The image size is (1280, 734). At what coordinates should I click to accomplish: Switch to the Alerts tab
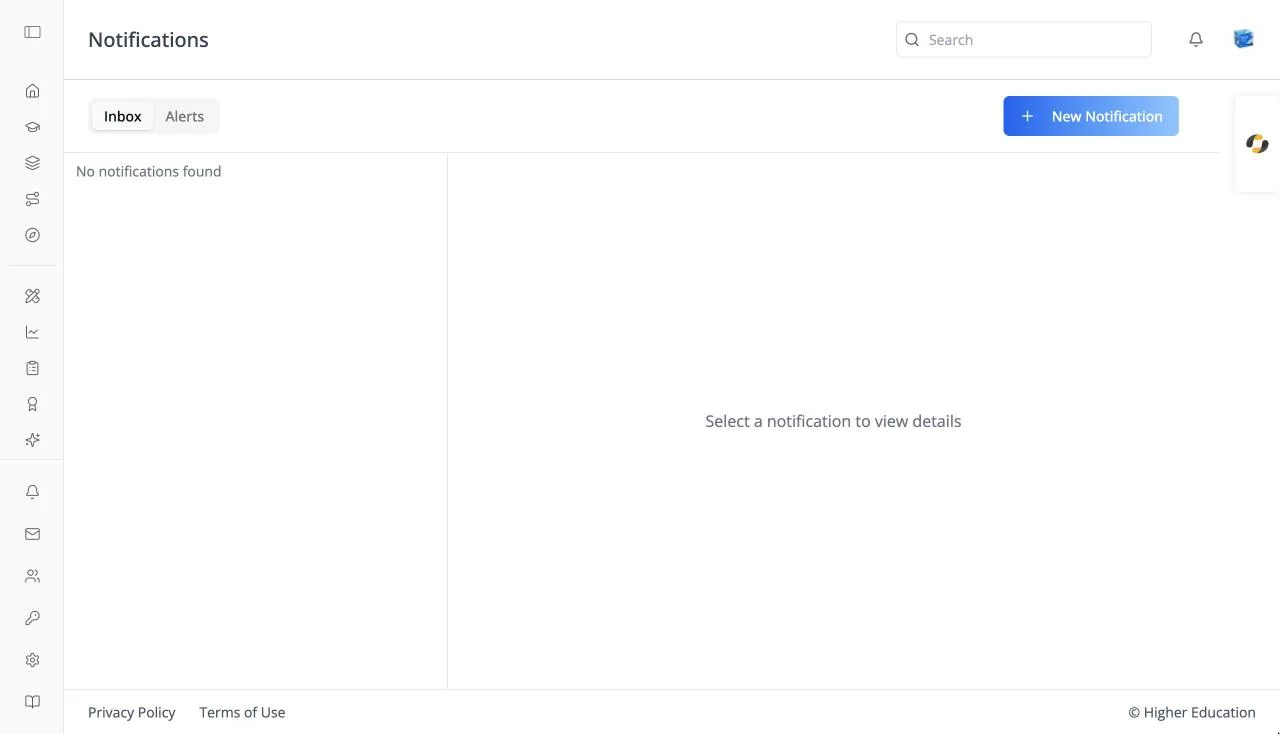click(x=185, y=116)
